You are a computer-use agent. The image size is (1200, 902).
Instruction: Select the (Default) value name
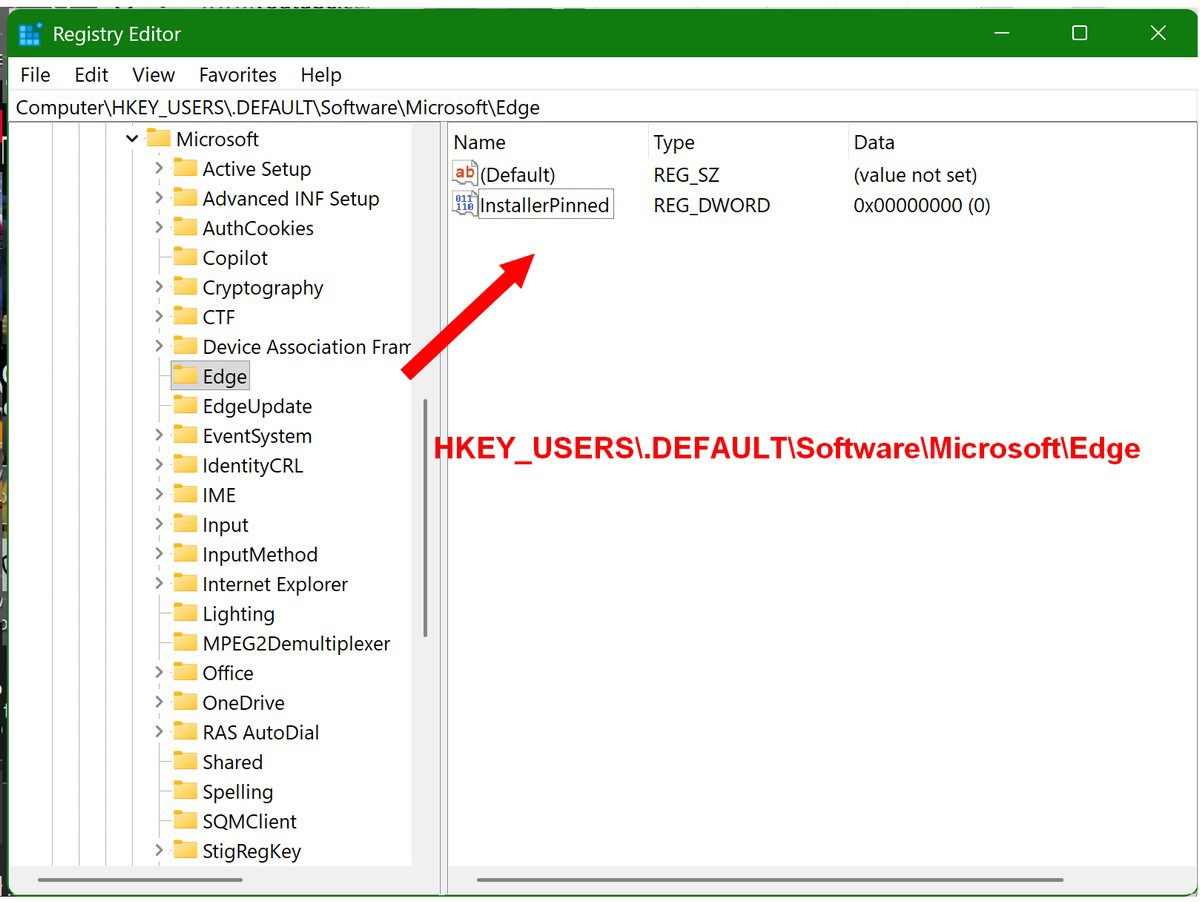click(517, 175)
